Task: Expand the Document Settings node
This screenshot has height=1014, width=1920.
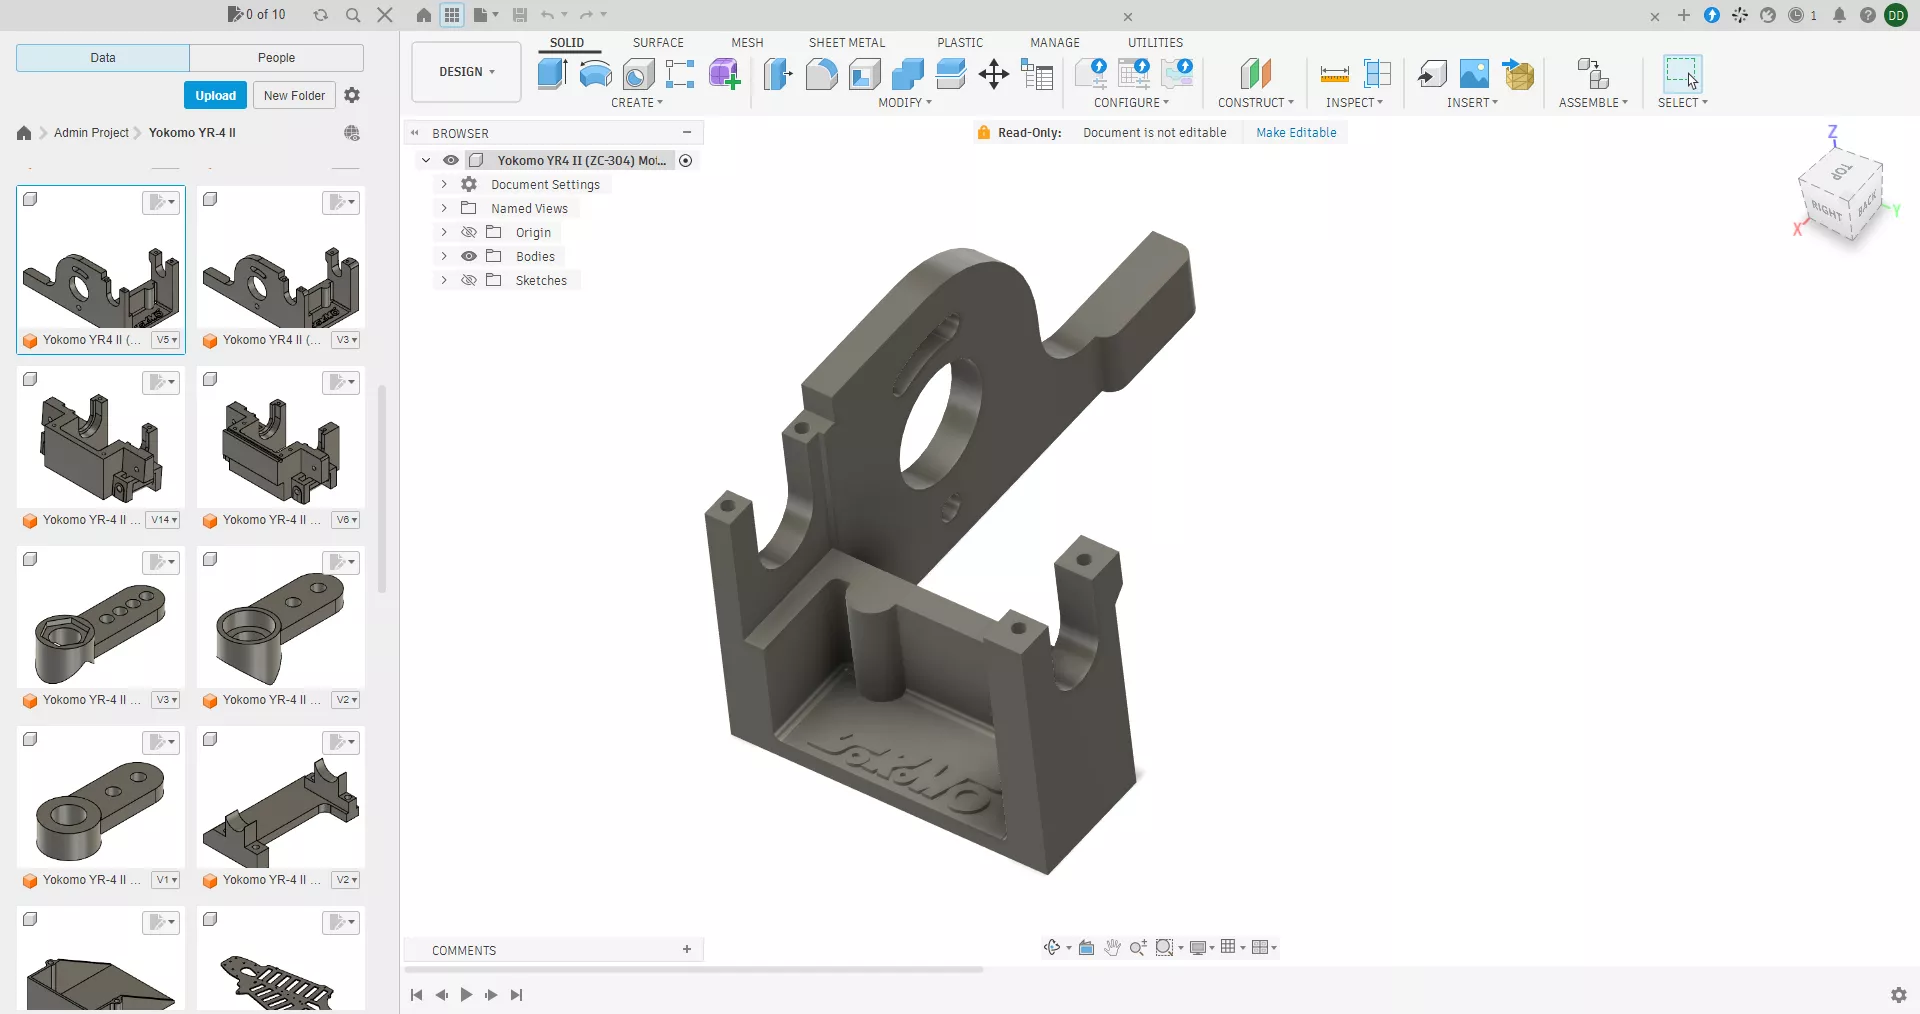Action: [444, 185]
